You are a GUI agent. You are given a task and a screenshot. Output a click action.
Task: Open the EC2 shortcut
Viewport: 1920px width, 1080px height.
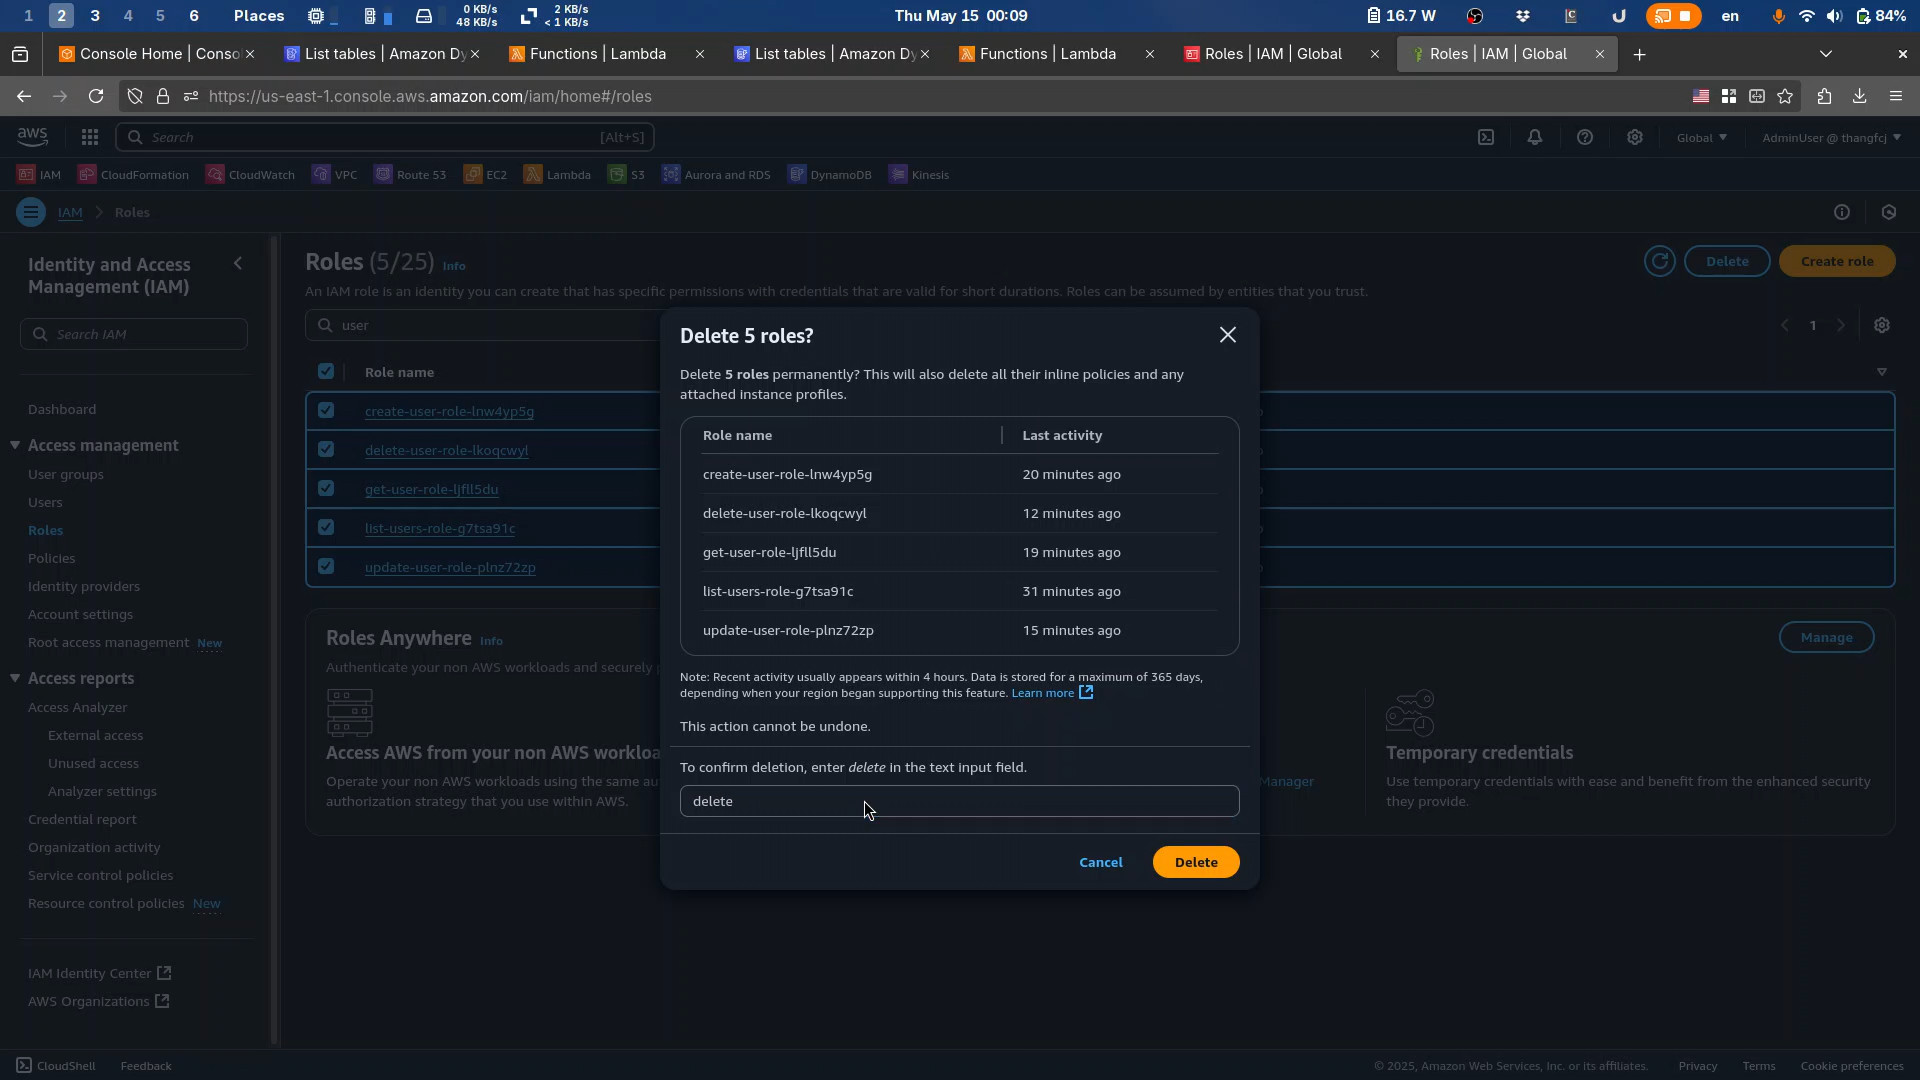(486, 175)
